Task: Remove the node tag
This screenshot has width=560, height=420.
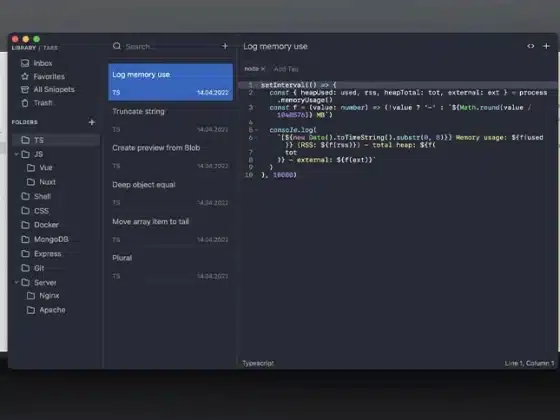Action: point(263,69)
